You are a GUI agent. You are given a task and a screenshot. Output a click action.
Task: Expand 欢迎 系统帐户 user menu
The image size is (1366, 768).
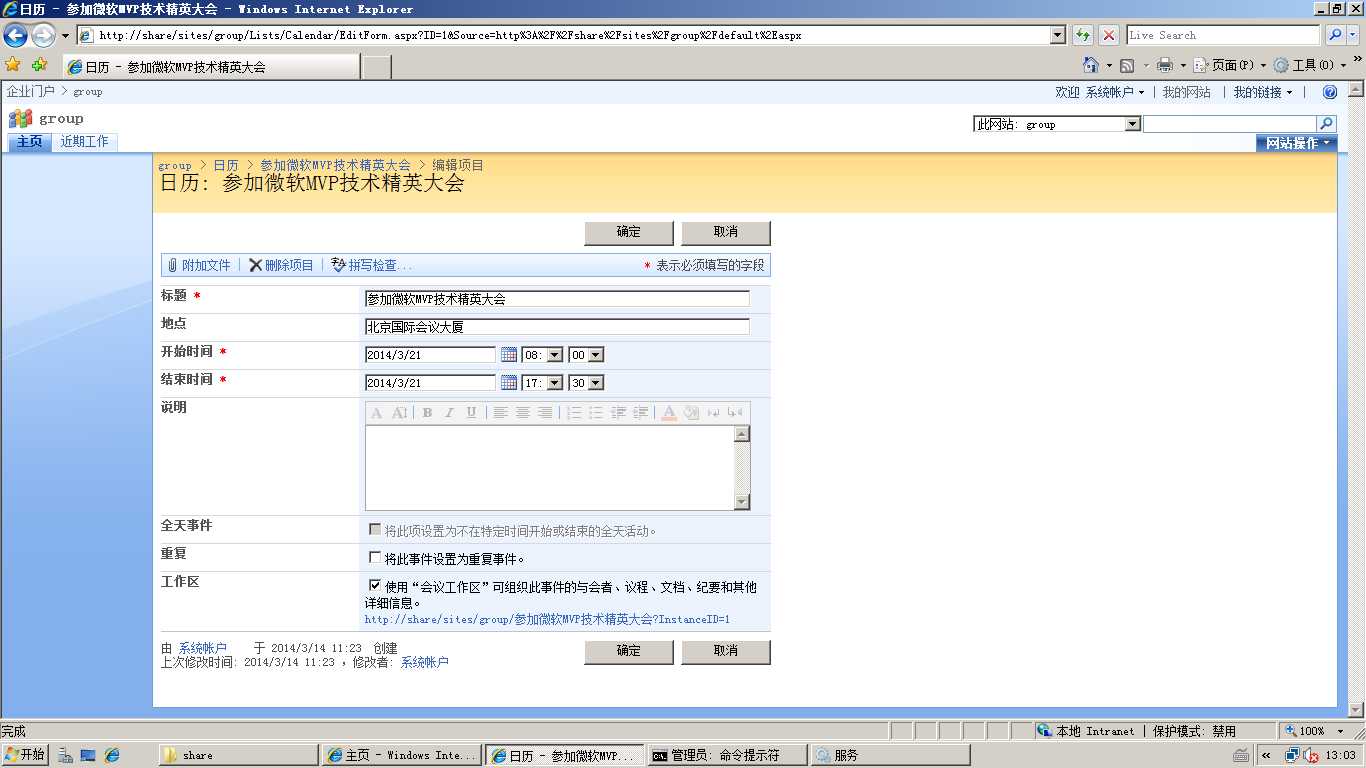(1100, 92)
